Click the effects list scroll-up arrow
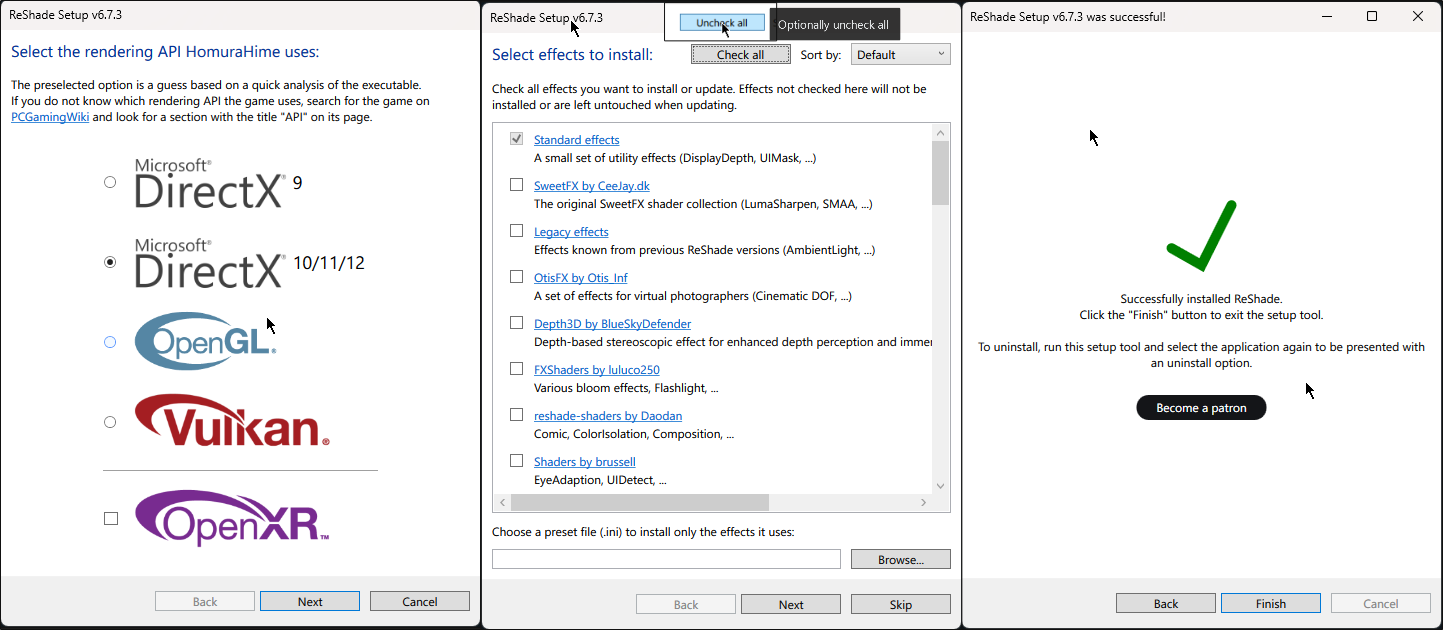The width and height of the screenshot is (1443, 630). [940, 132]
